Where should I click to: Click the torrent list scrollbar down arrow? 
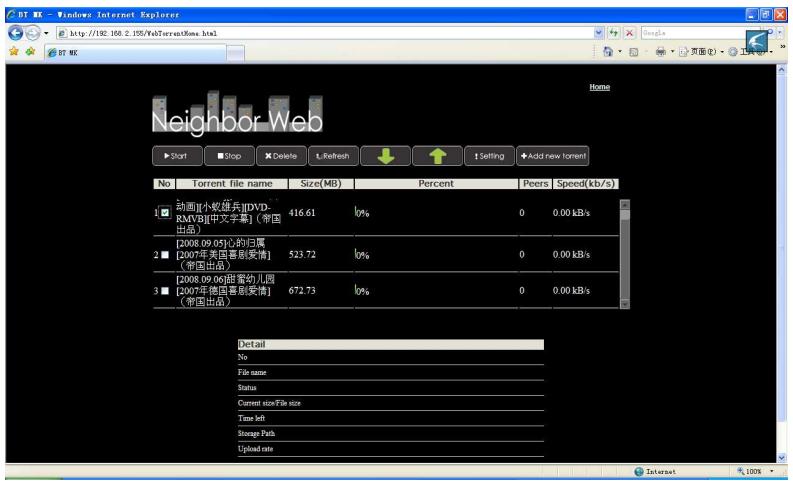625,304
